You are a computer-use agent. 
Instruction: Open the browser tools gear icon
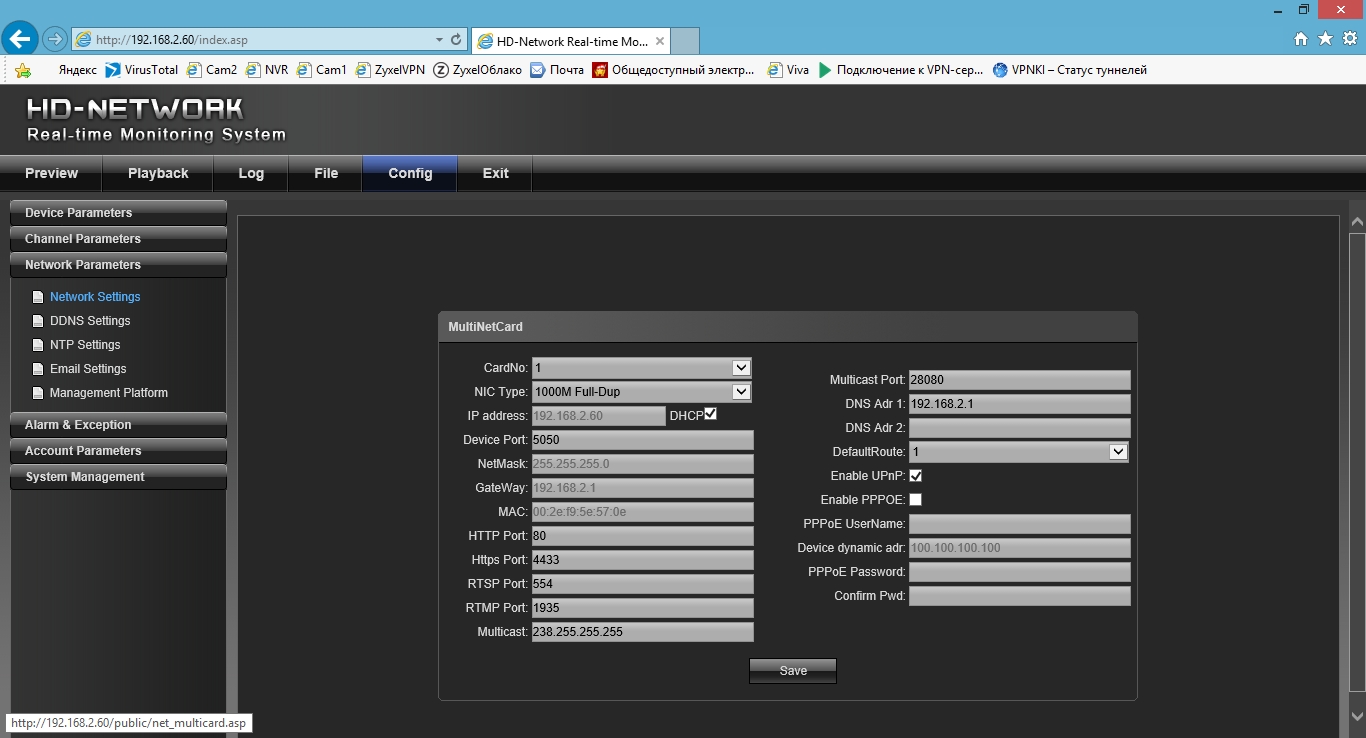(1349, 39)
